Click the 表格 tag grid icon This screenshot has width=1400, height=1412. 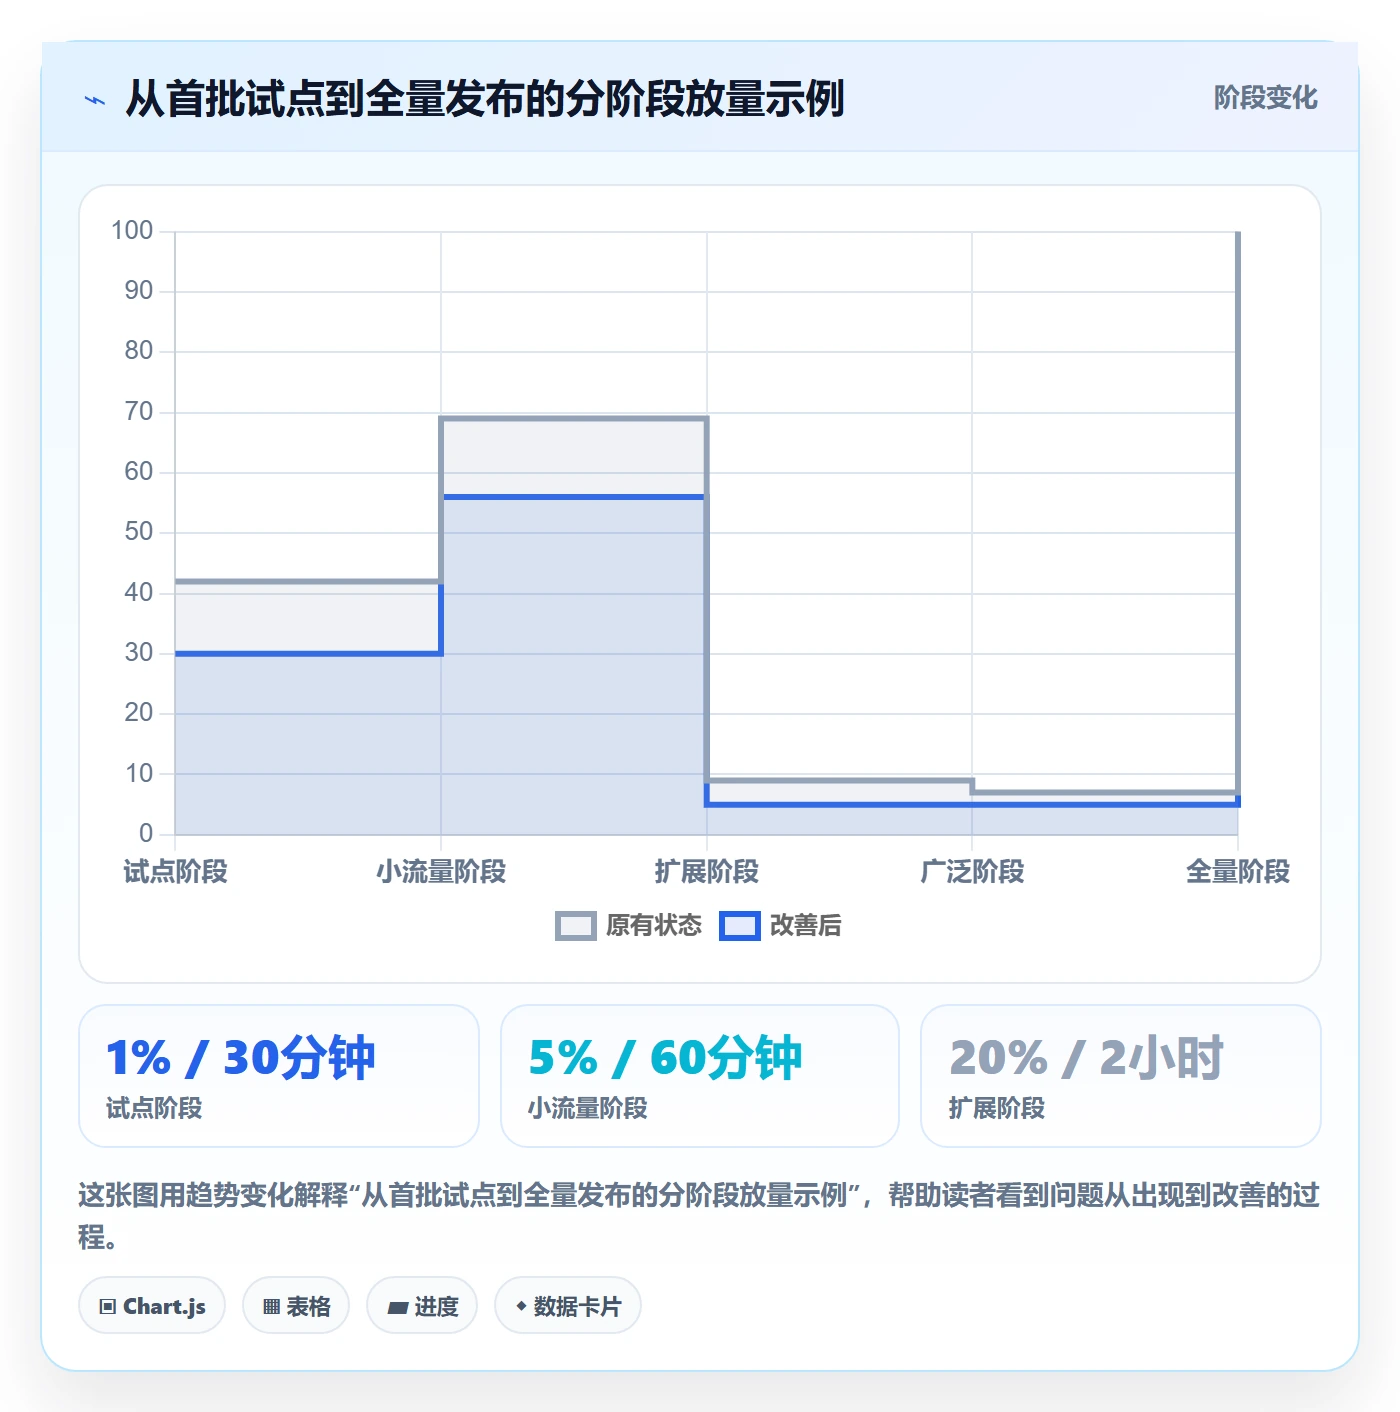[271, 1306]
